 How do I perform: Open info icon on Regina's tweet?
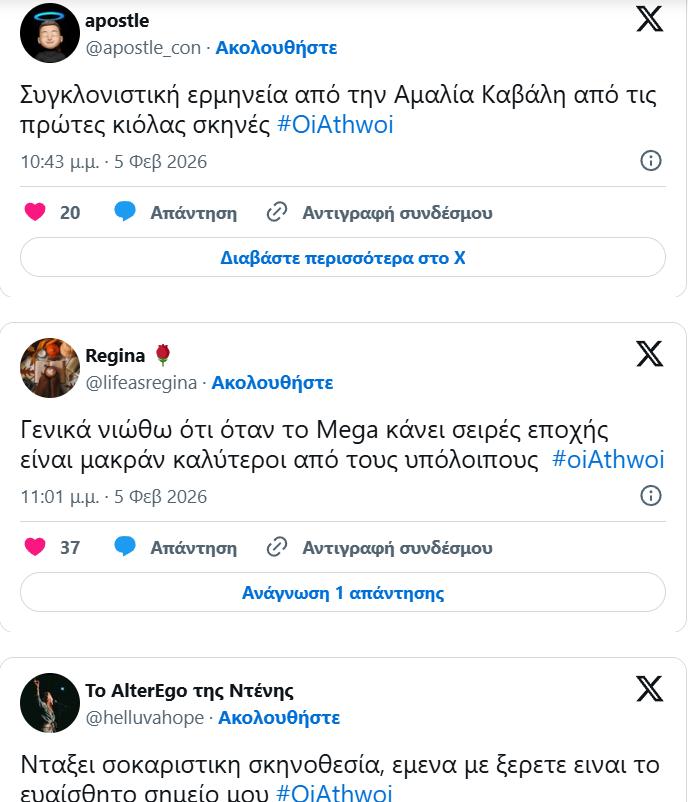pos(650,495)
